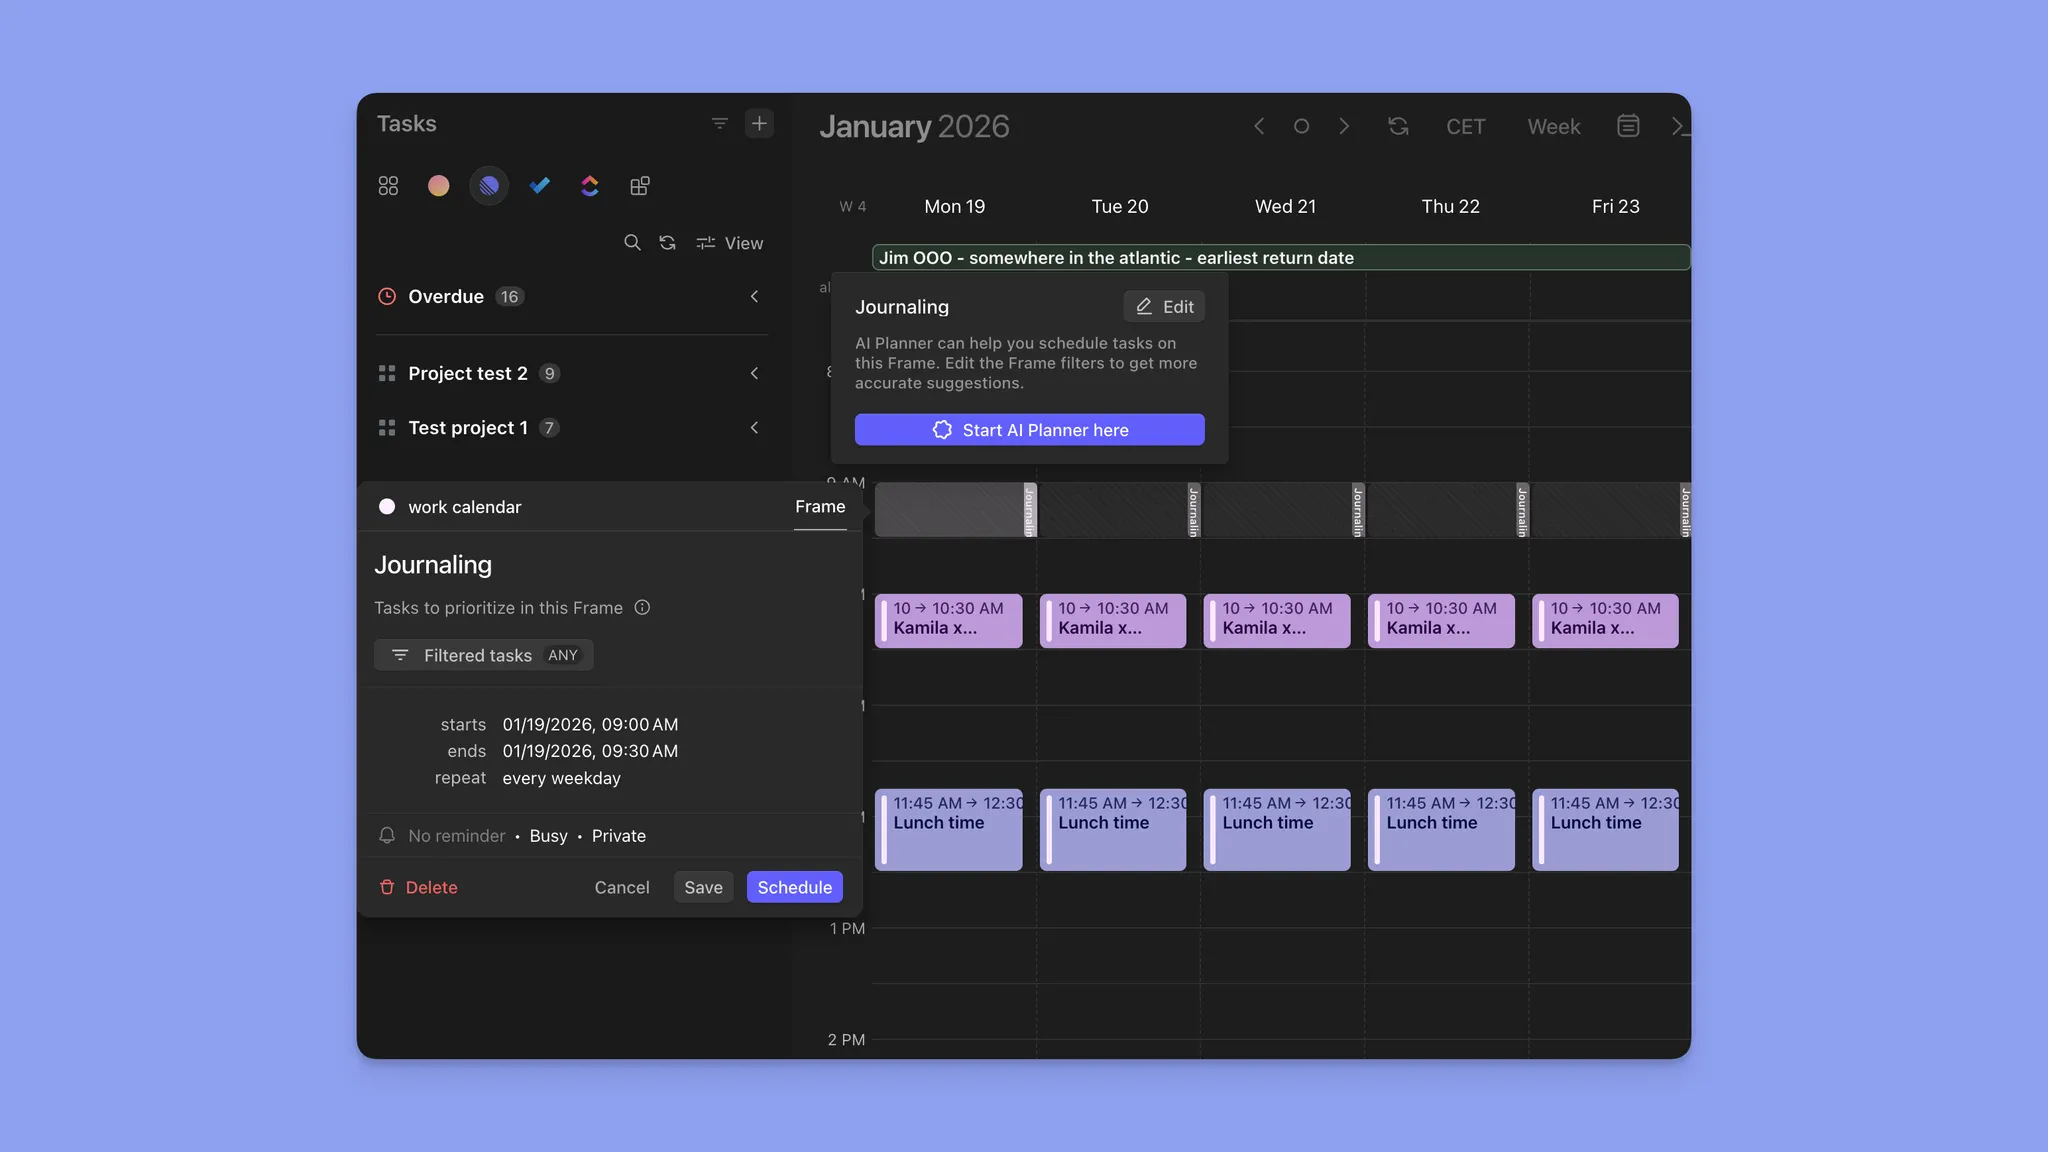Toggle Busy availability status
This screenshot has height=1152, width=2048.
click(x=548, y=836)
